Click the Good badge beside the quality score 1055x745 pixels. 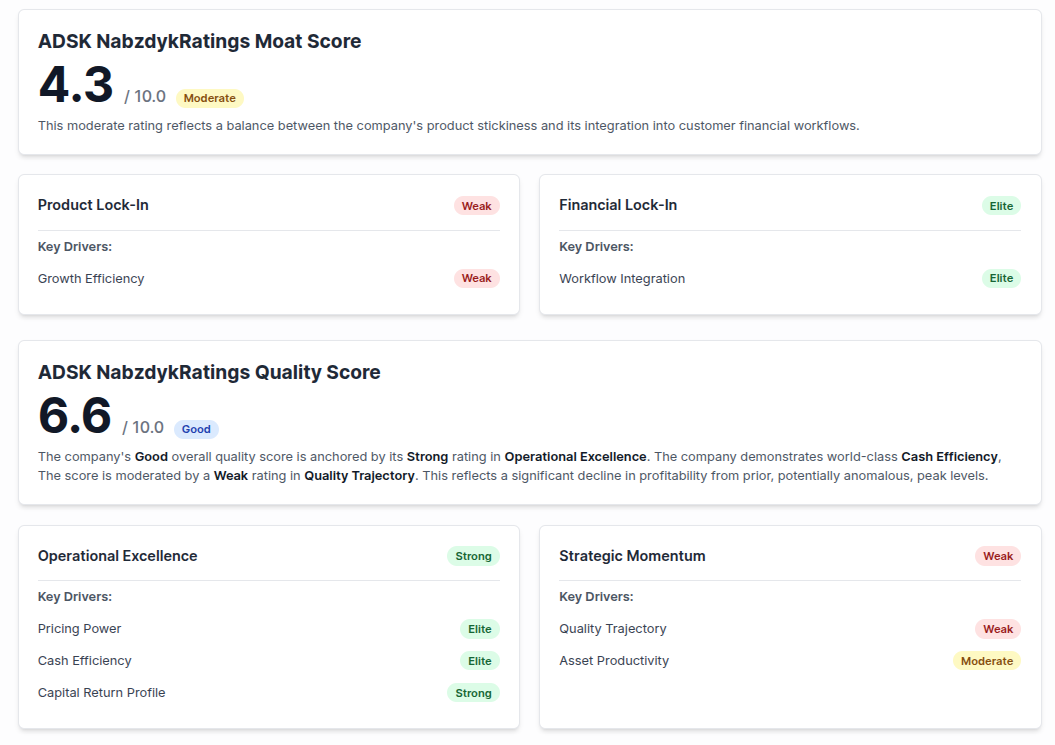(196, 429)
